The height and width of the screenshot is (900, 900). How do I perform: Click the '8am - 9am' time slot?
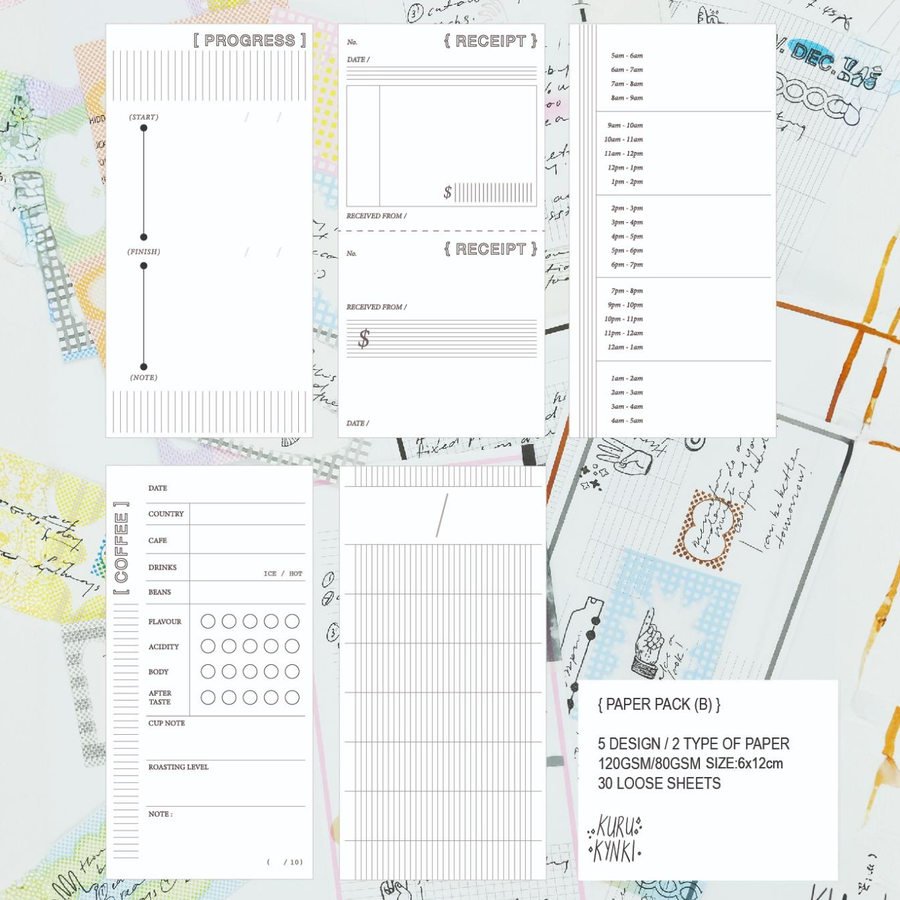click(627, 98)
